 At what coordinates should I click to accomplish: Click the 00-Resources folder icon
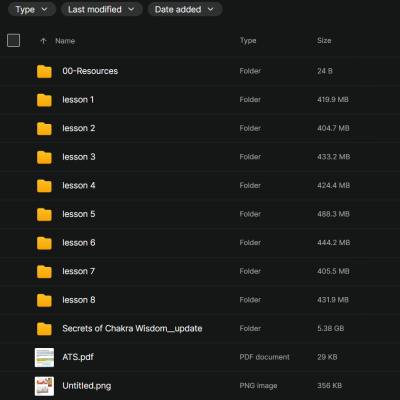tap(44, 71)
